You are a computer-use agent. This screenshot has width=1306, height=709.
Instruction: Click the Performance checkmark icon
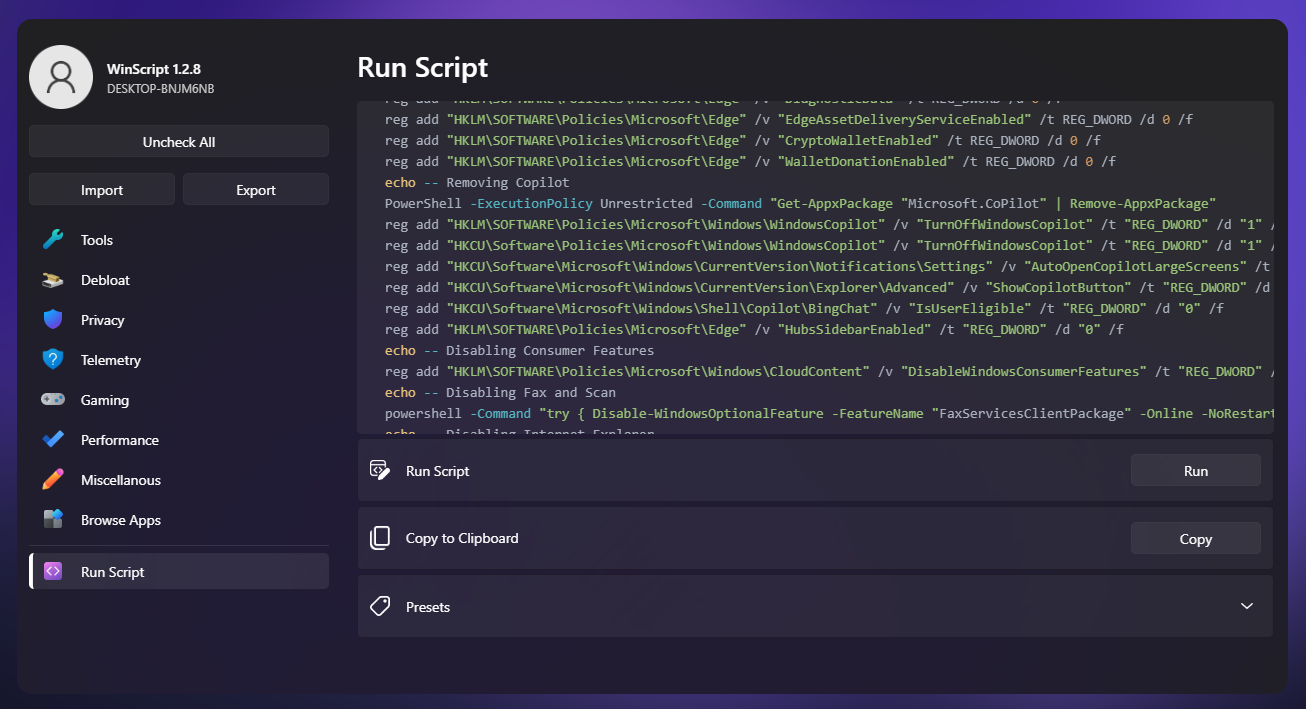click(53, 440)
